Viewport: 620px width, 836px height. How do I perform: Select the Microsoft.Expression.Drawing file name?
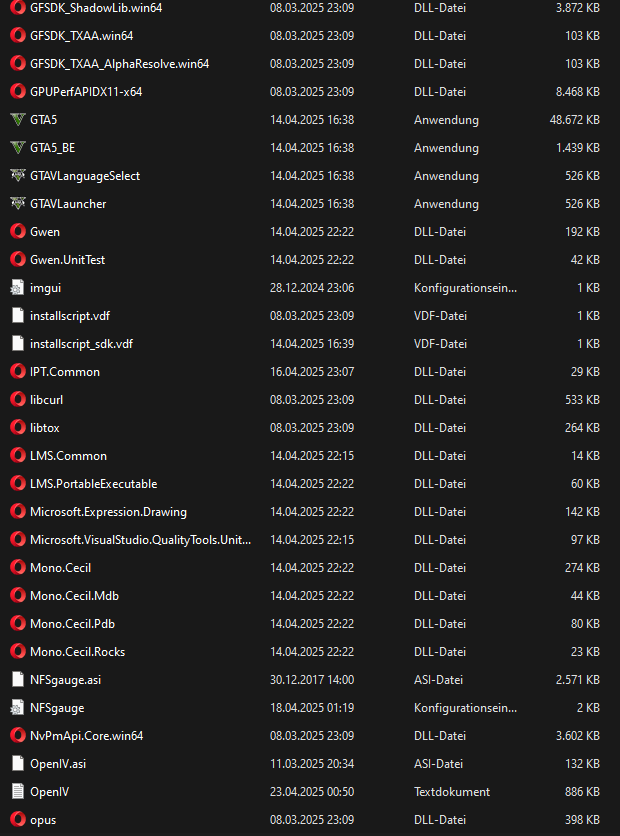108,512
